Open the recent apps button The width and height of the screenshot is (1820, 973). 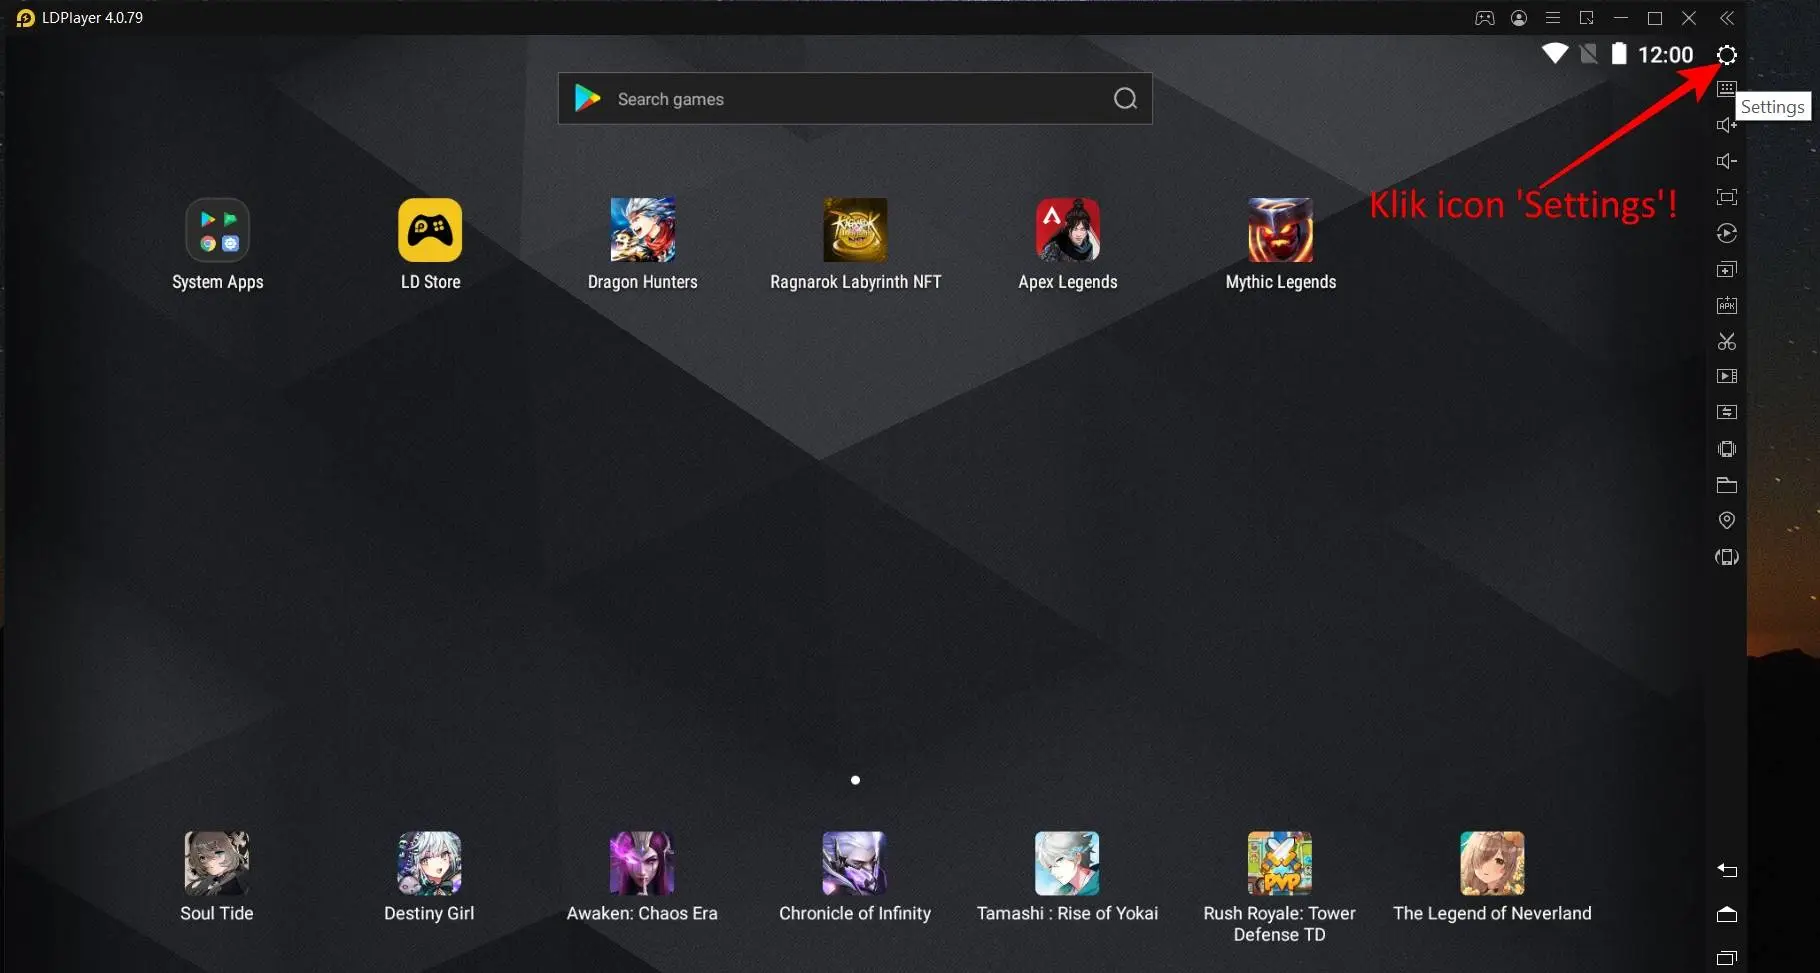coord(1727,958)
